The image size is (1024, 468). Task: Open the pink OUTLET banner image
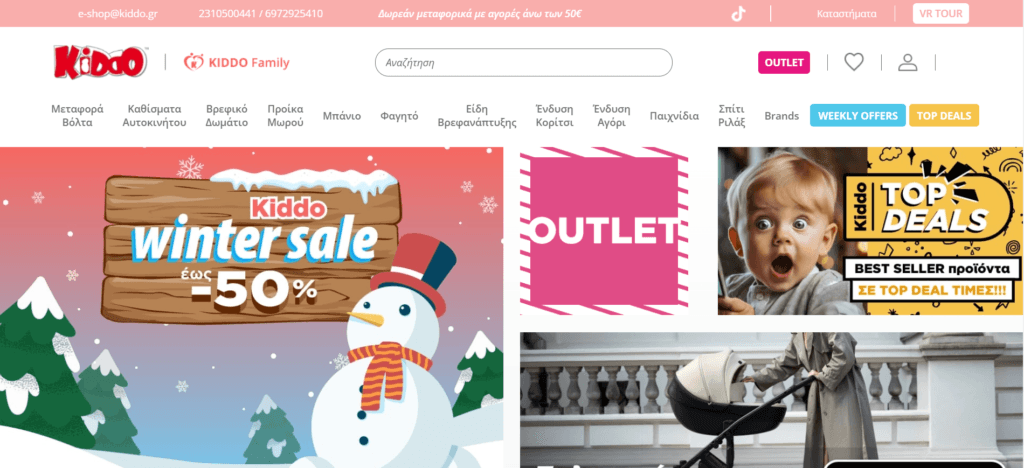pos(604,230)
